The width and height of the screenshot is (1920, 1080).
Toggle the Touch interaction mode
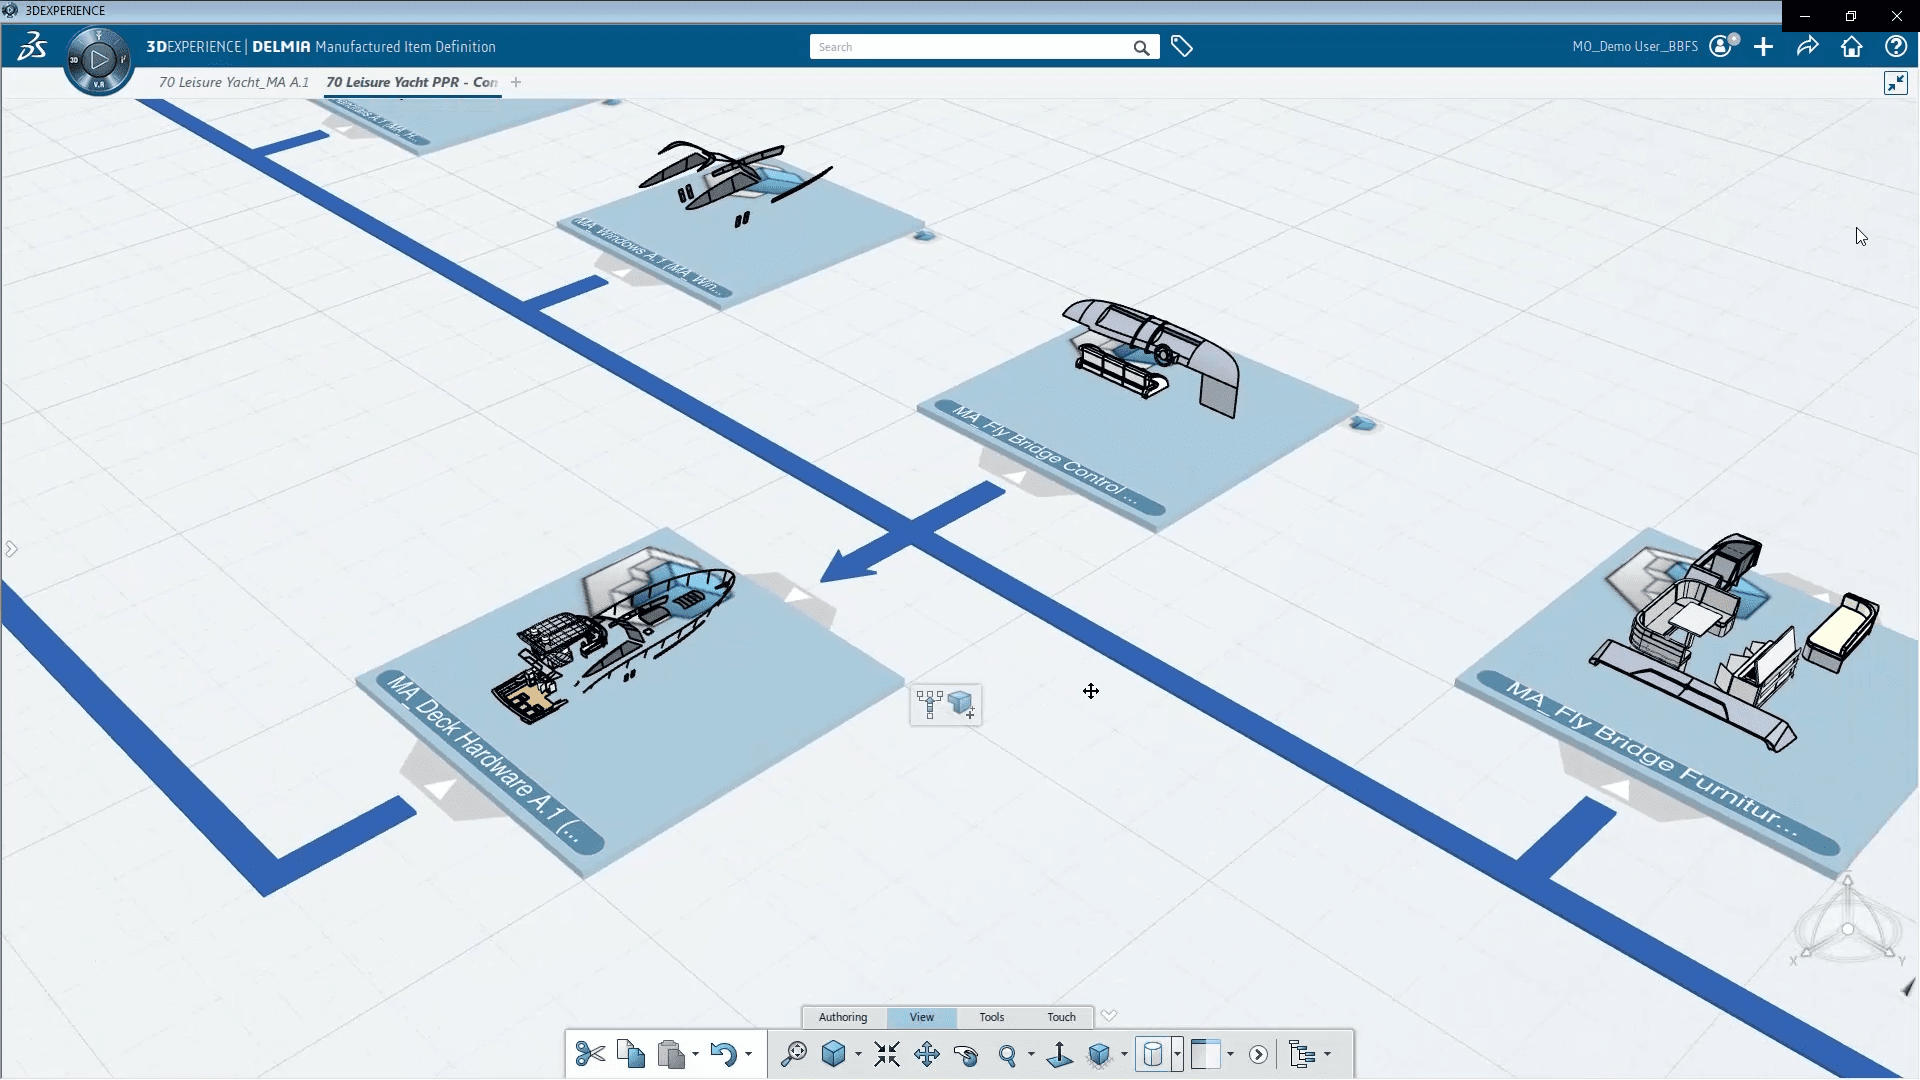pos(1062,1015)
